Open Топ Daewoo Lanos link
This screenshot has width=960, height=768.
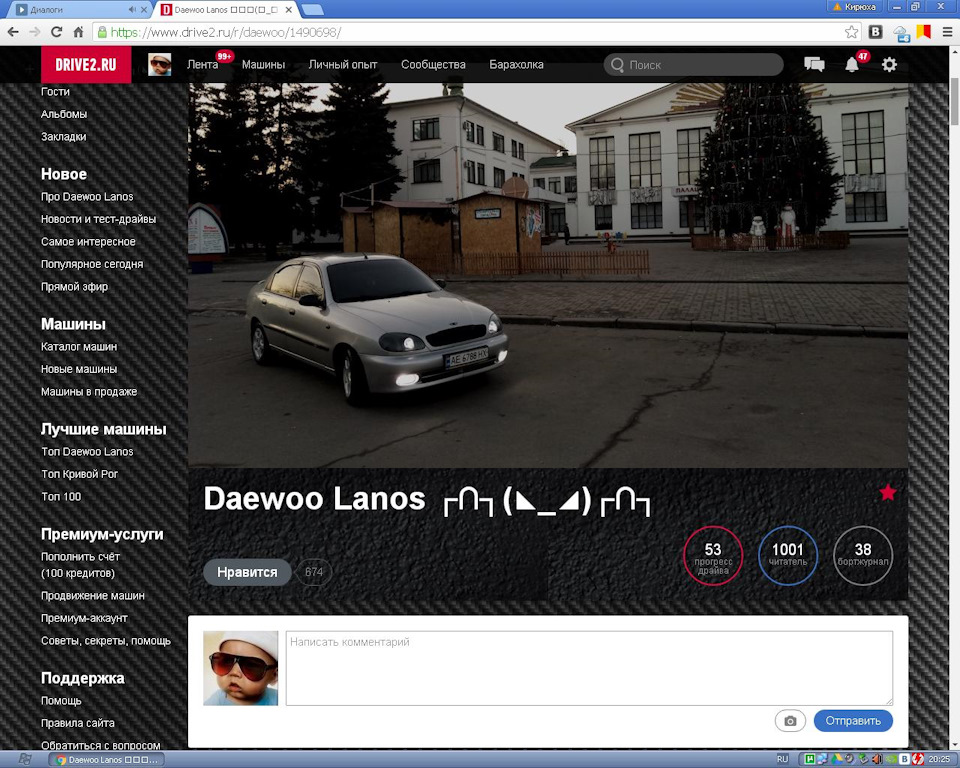87,452
